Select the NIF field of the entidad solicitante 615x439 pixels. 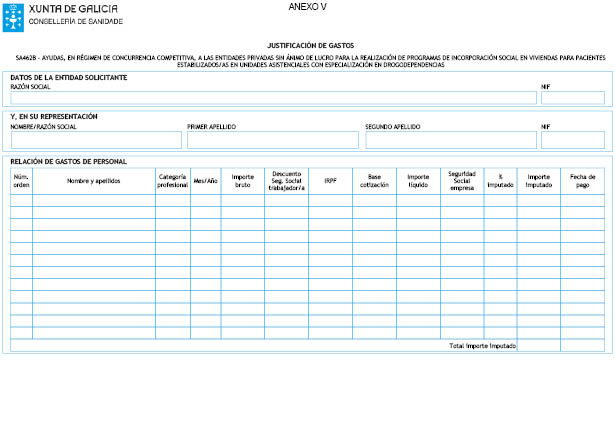(572, 98)
